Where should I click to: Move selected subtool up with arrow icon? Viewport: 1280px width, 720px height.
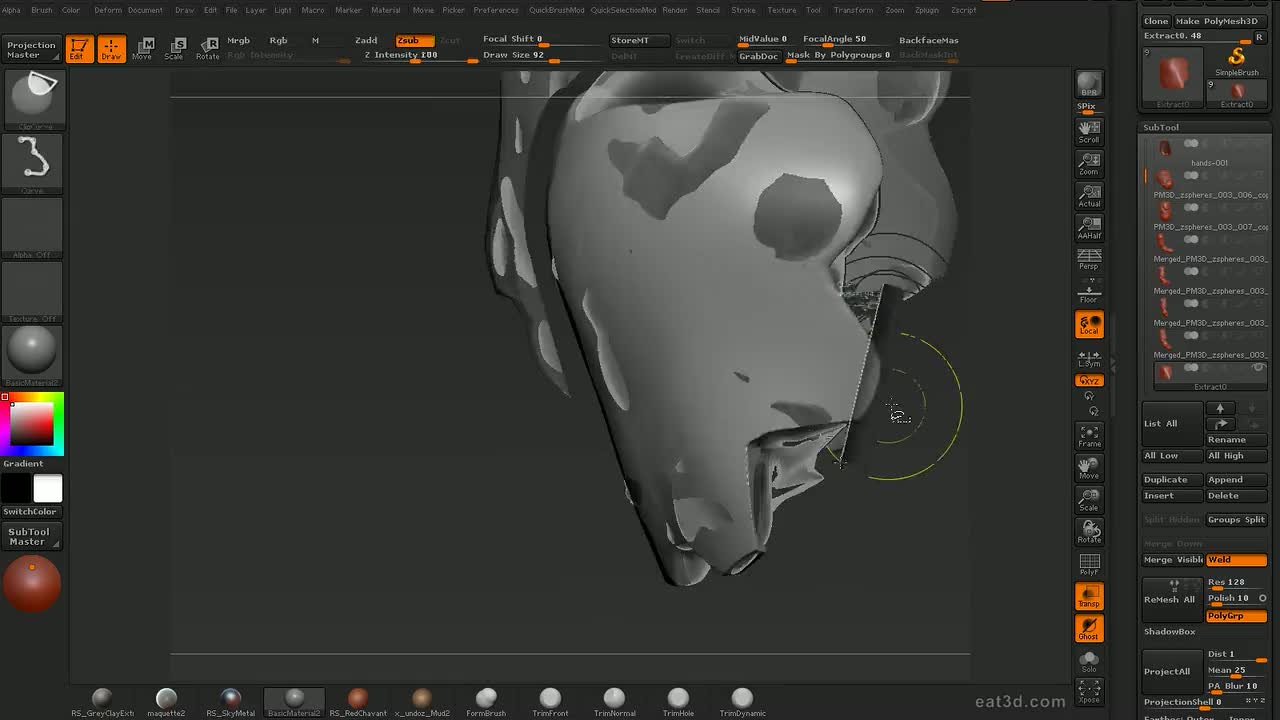coord(1219,408)
